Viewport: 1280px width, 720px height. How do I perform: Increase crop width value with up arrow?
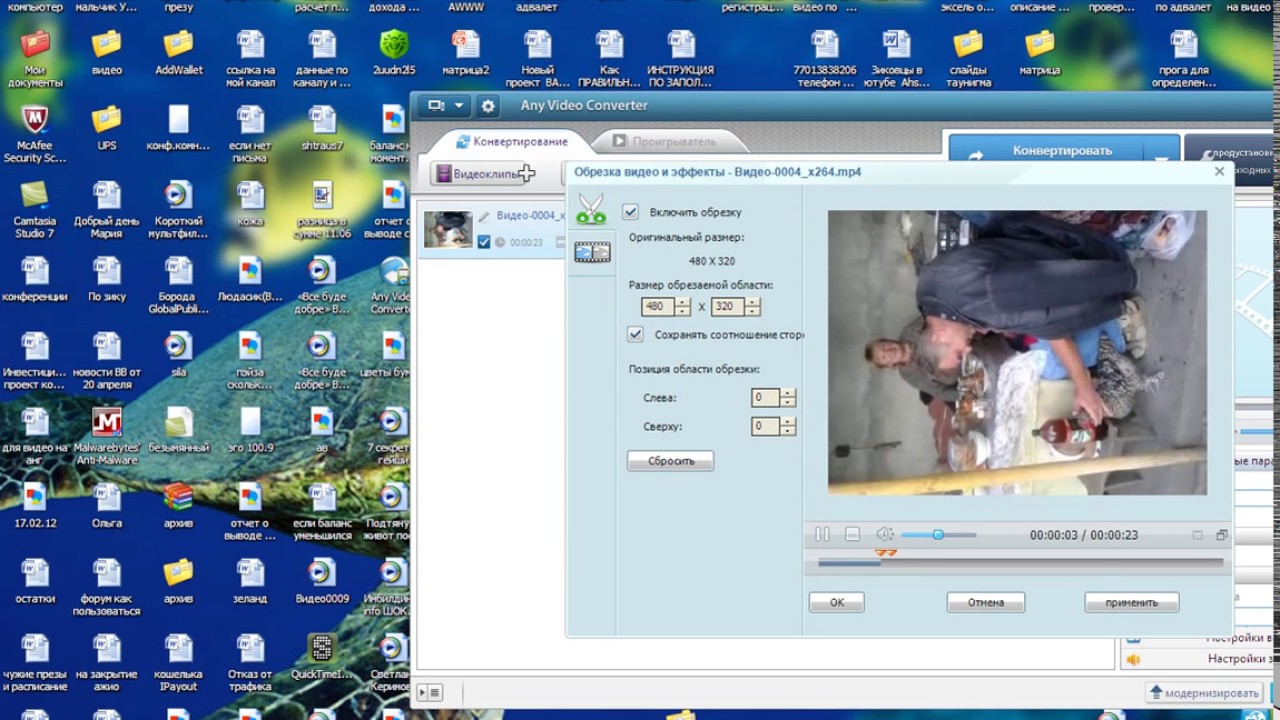point(684,303)
